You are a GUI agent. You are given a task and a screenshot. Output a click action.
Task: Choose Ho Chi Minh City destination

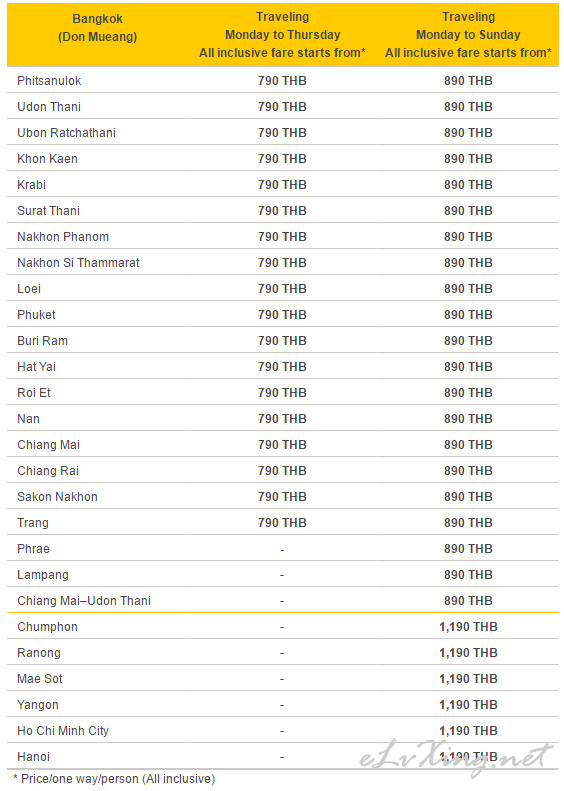tap(63, 731)
